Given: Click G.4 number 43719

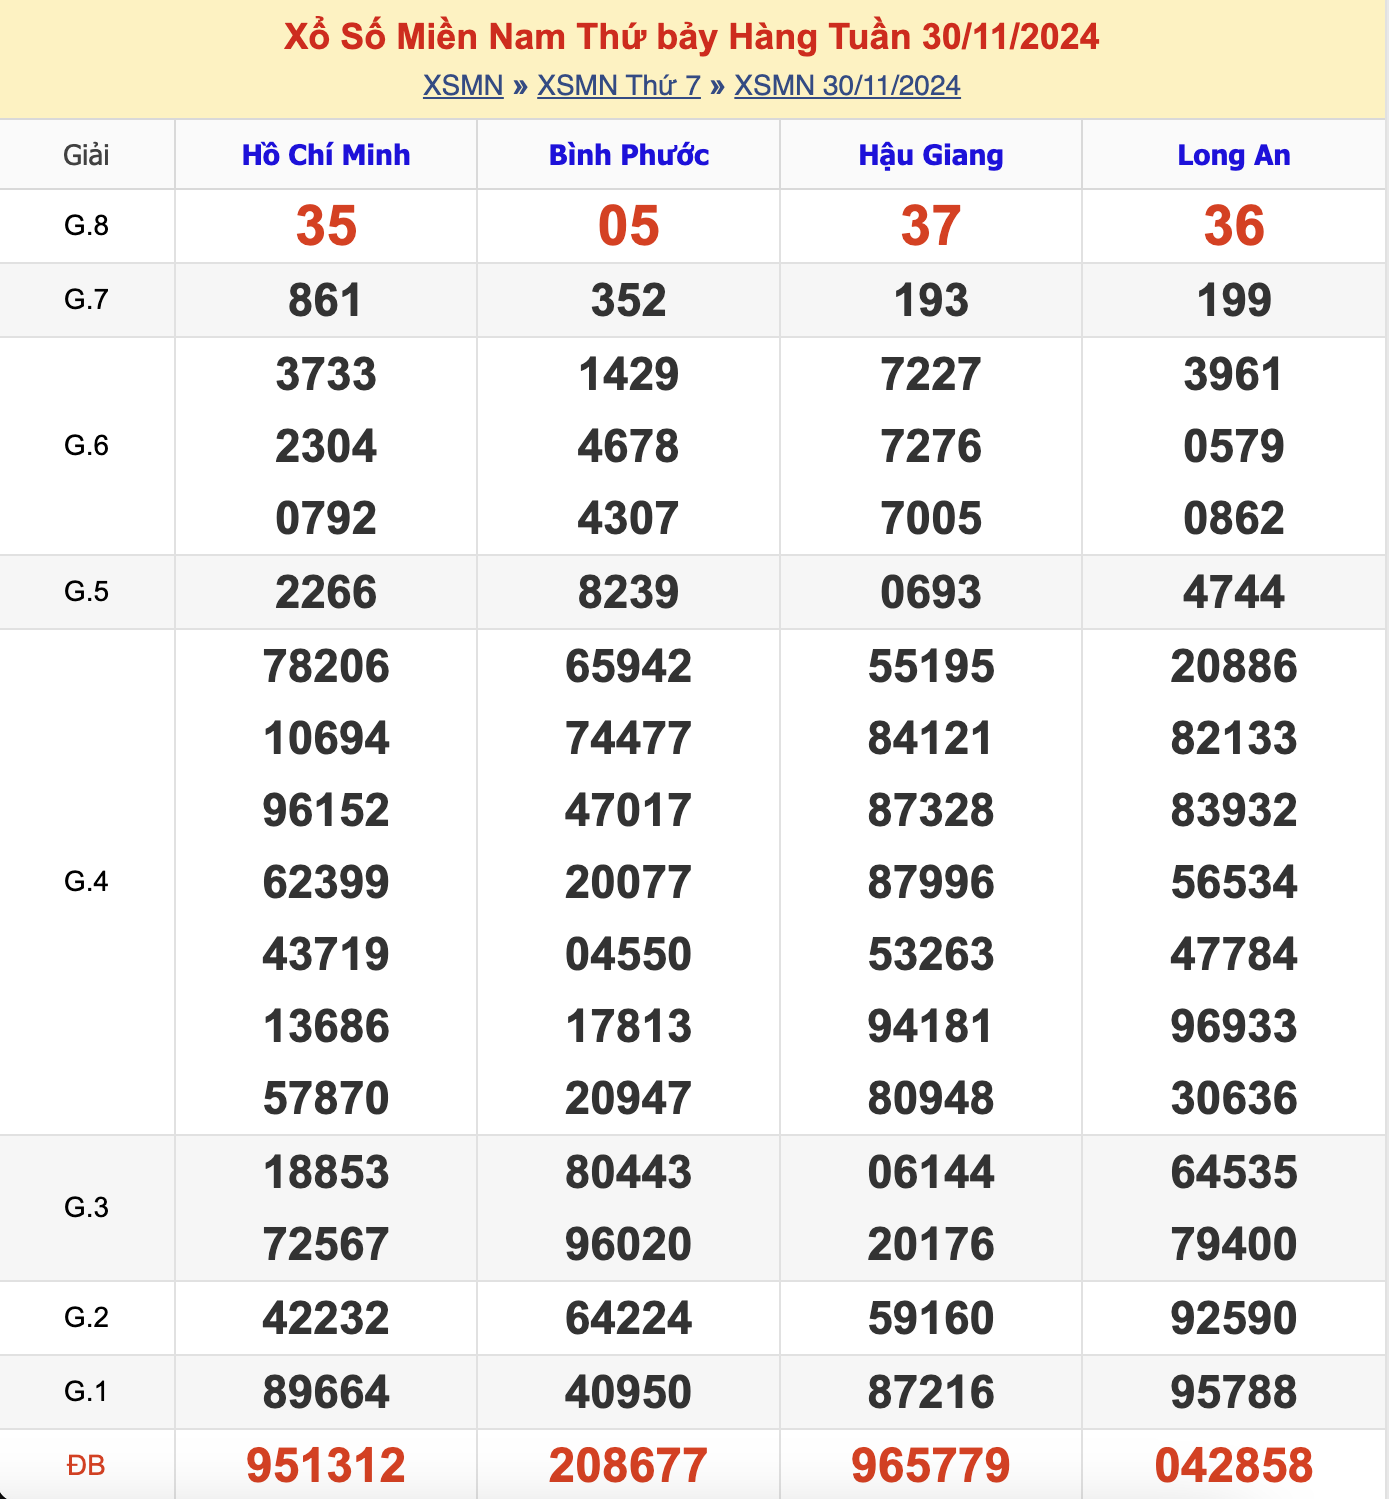Looking at the screenshot, I should coord(326,954).
